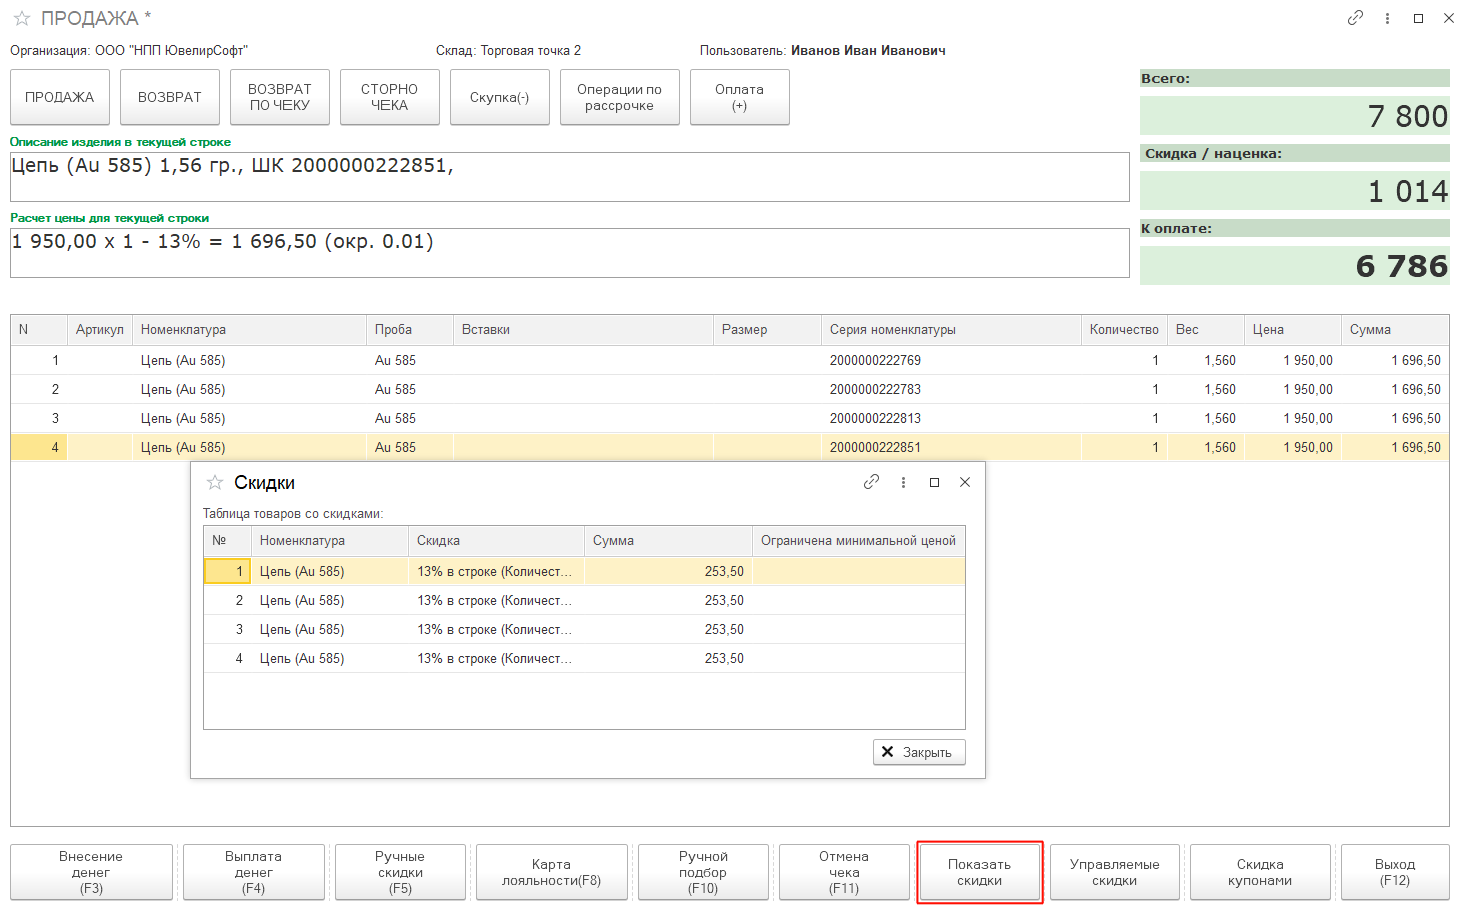Click product description field with Цепь text

(570, 177)
